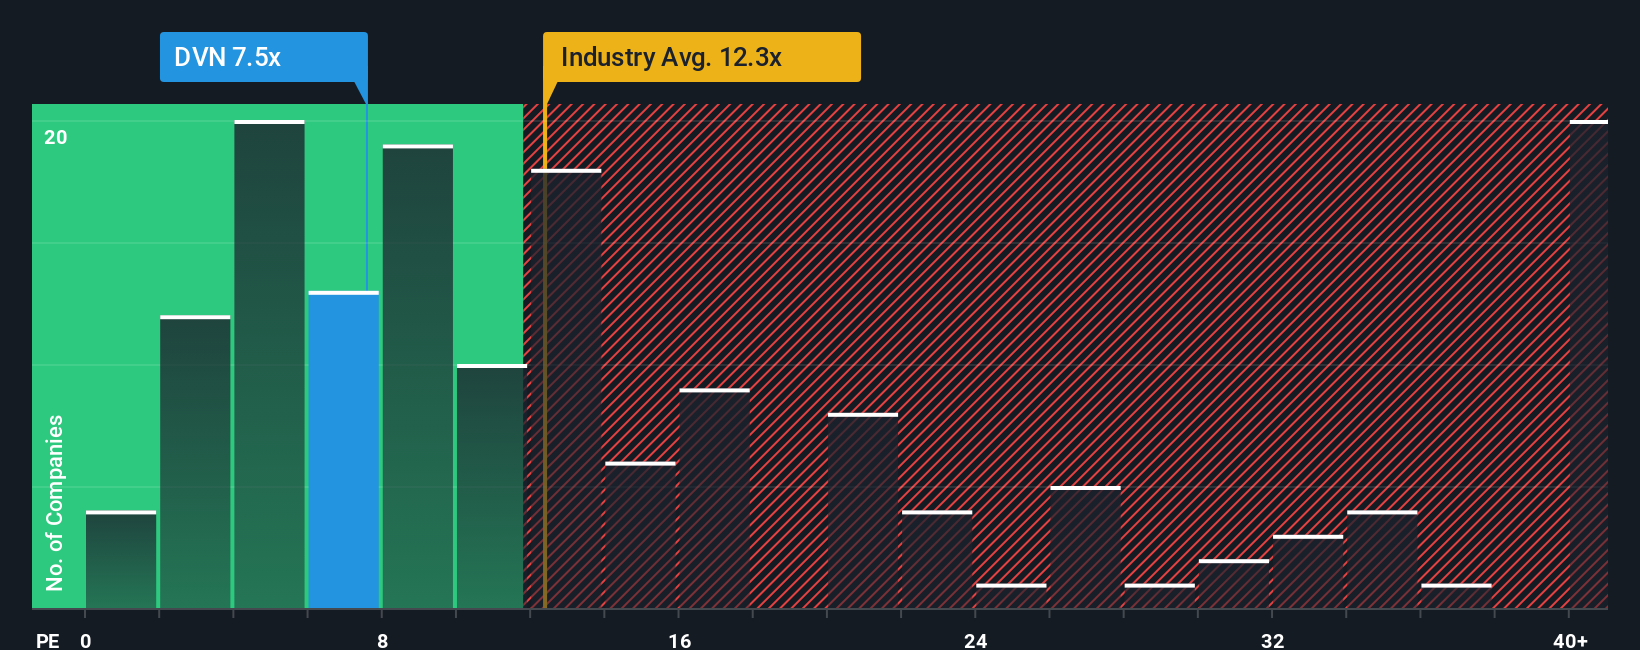
Task: Select the 40+ bar at far right
Action: (1588, 364)
